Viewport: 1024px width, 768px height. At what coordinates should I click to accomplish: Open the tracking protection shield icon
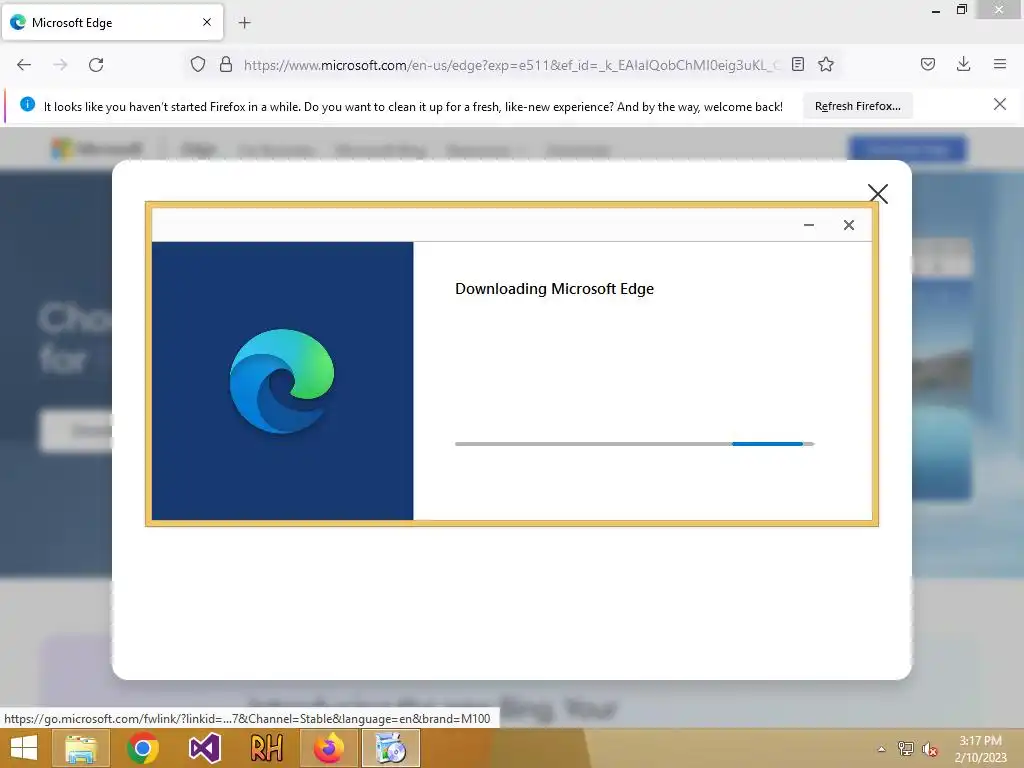198,64
